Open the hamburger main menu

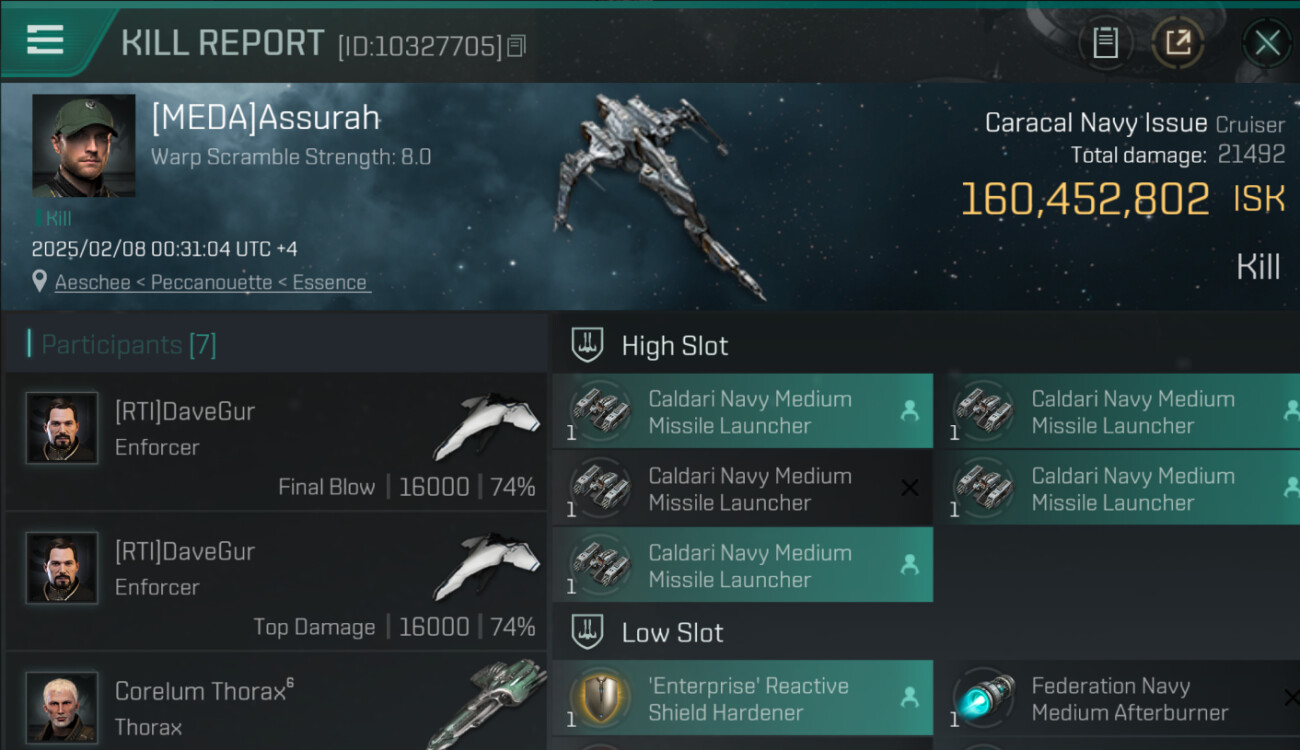pos(45,41)
